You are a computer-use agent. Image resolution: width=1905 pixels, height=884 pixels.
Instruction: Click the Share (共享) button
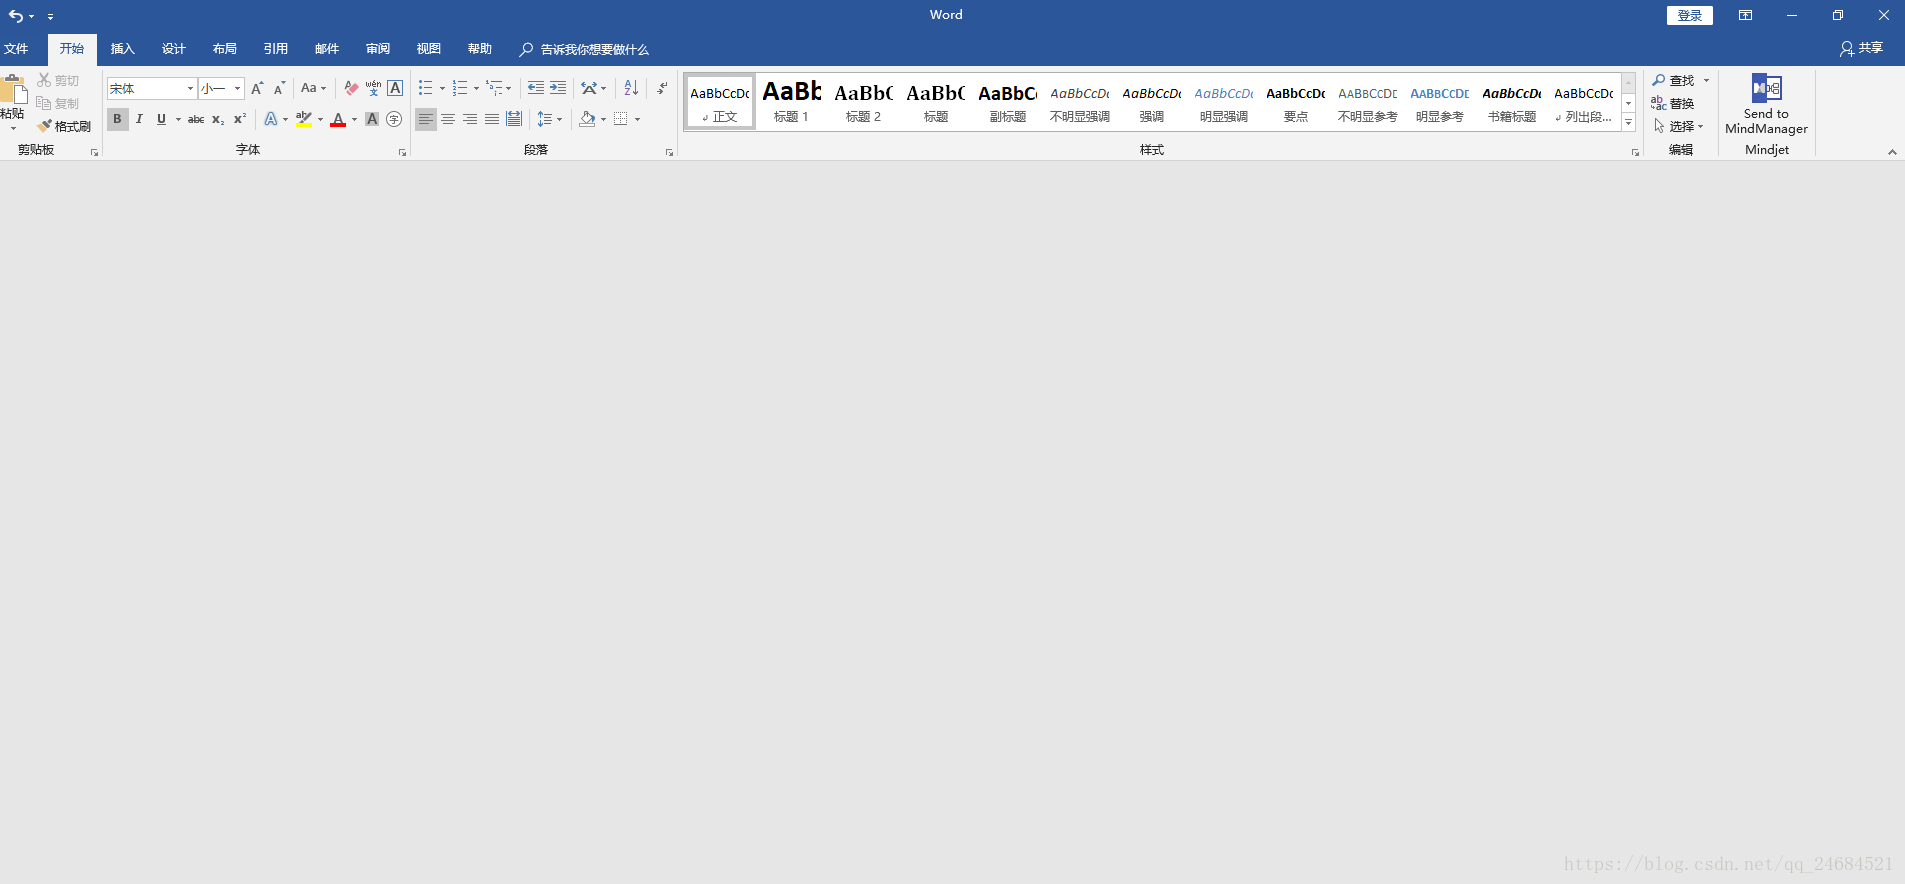[1862, 48]
